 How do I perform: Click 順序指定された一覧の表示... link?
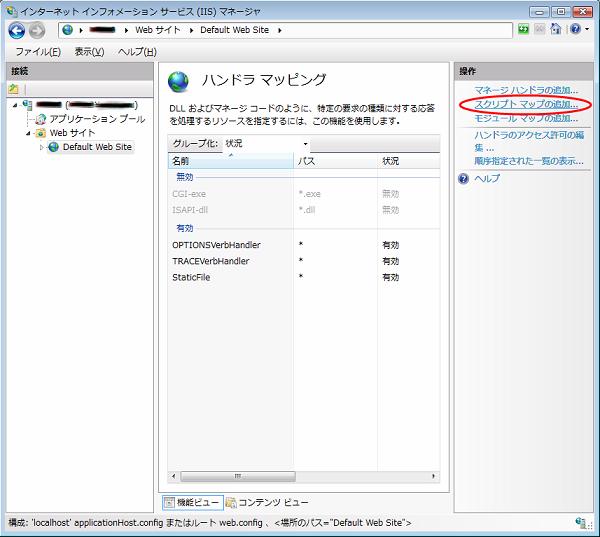(x=529, y=161)
